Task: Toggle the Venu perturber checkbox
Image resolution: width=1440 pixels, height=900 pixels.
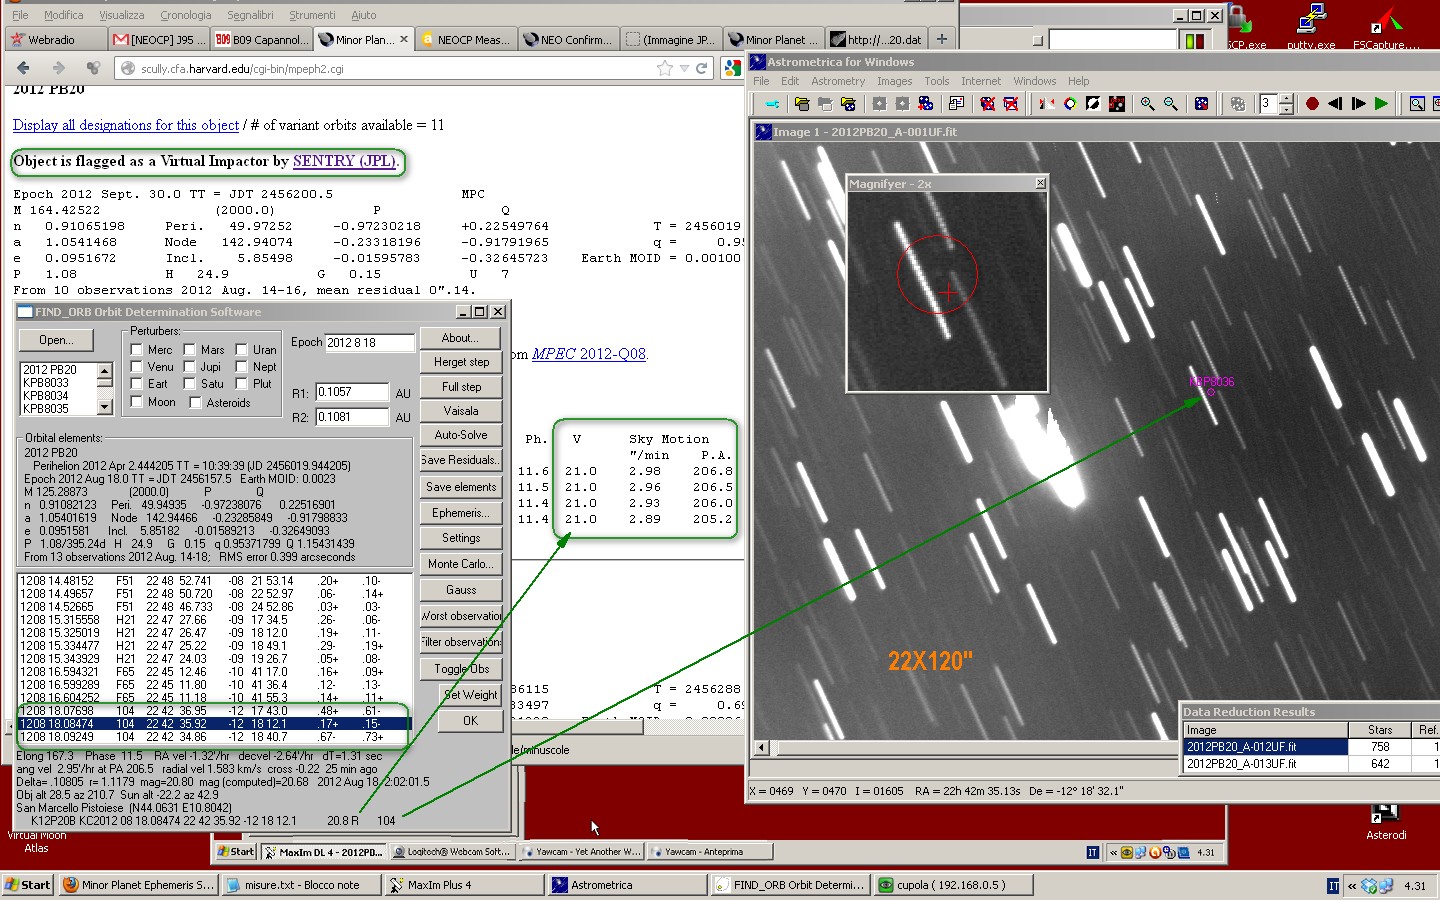Action: pos(136,367)
